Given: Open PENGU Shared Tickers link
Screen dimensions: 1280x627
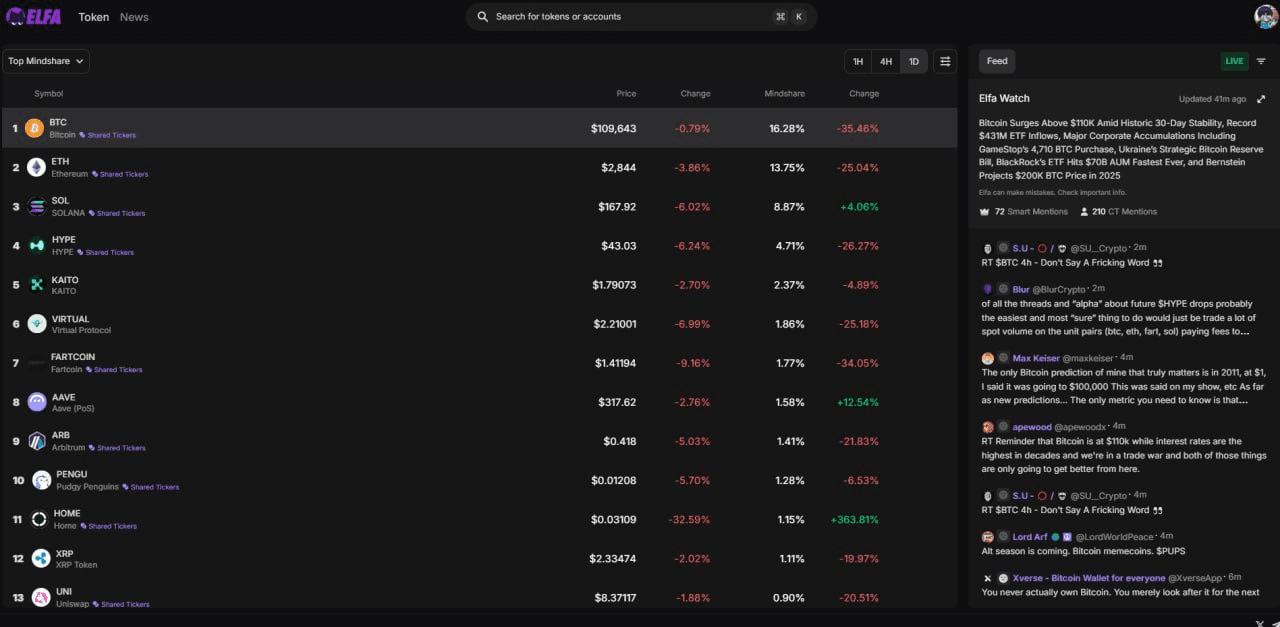Looking at the screenshot, I should pos(150,487).
